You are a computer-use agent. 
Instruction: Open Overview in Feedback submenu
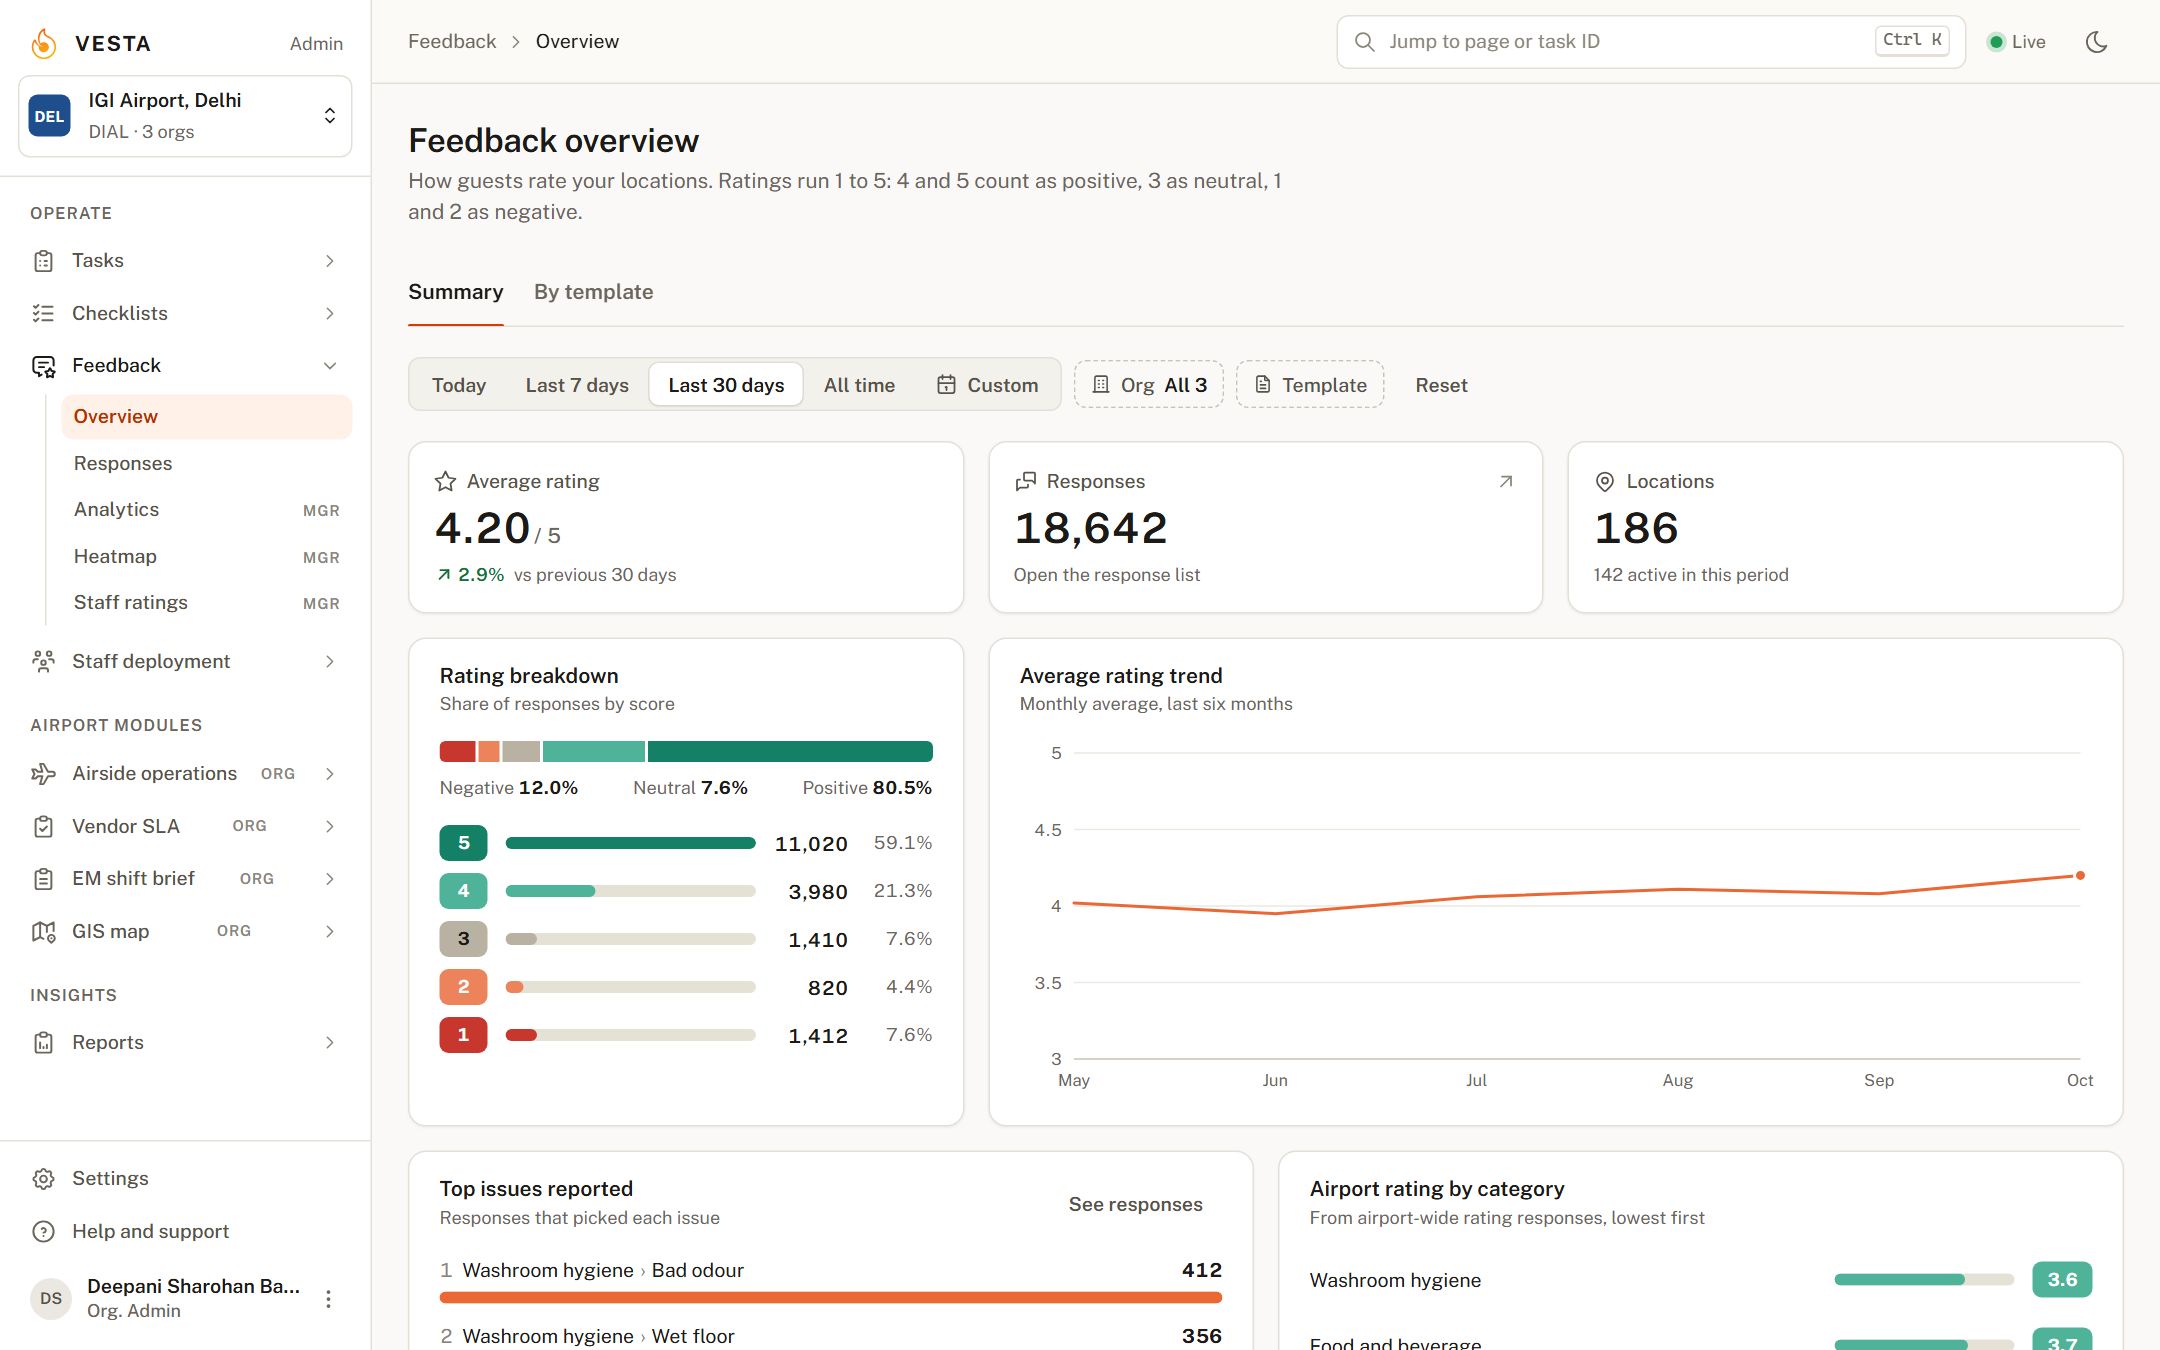(x=207, y=417)
